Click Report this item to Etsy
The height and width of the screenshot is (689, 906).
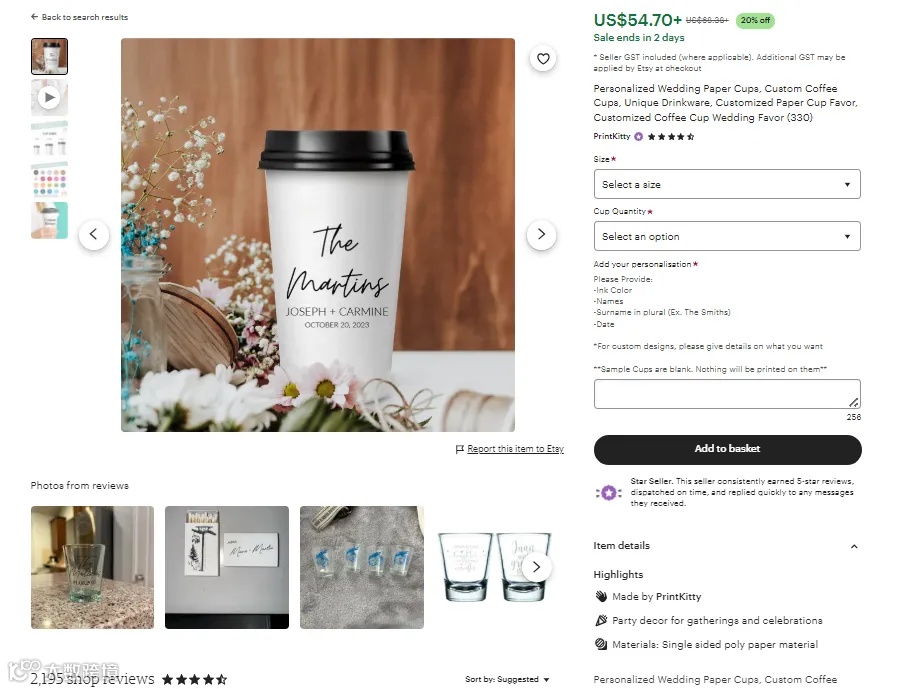pos(515,449)
